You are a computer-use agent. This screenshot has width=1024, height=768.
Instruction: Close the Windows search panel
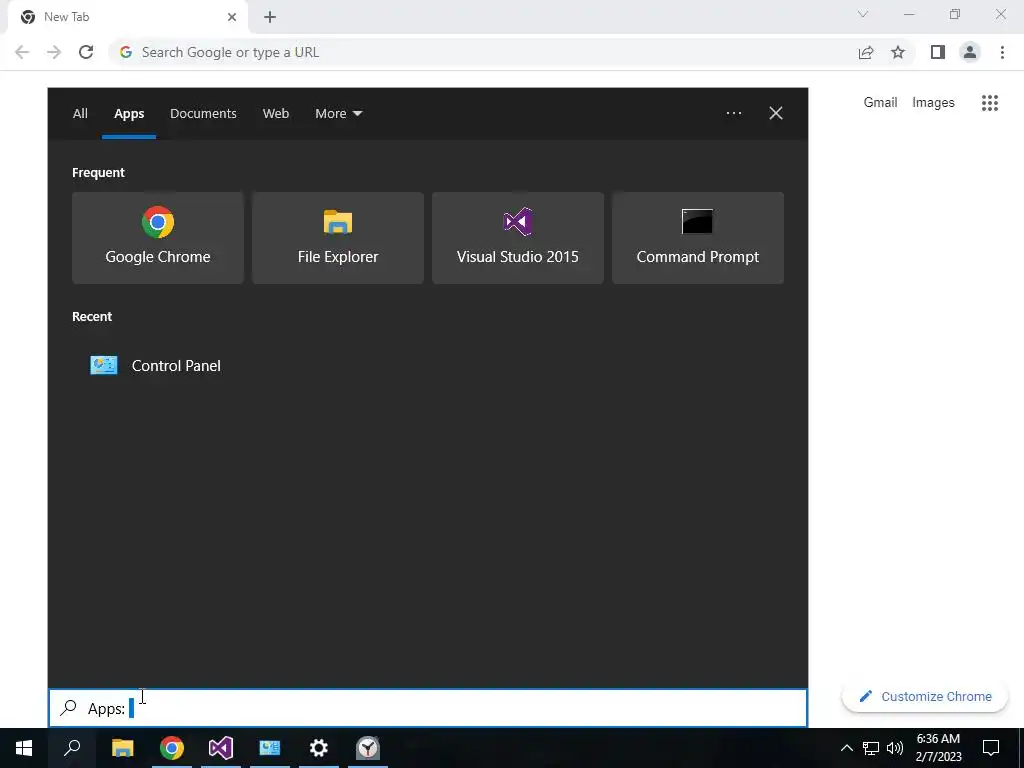click(x=776, y=113)
